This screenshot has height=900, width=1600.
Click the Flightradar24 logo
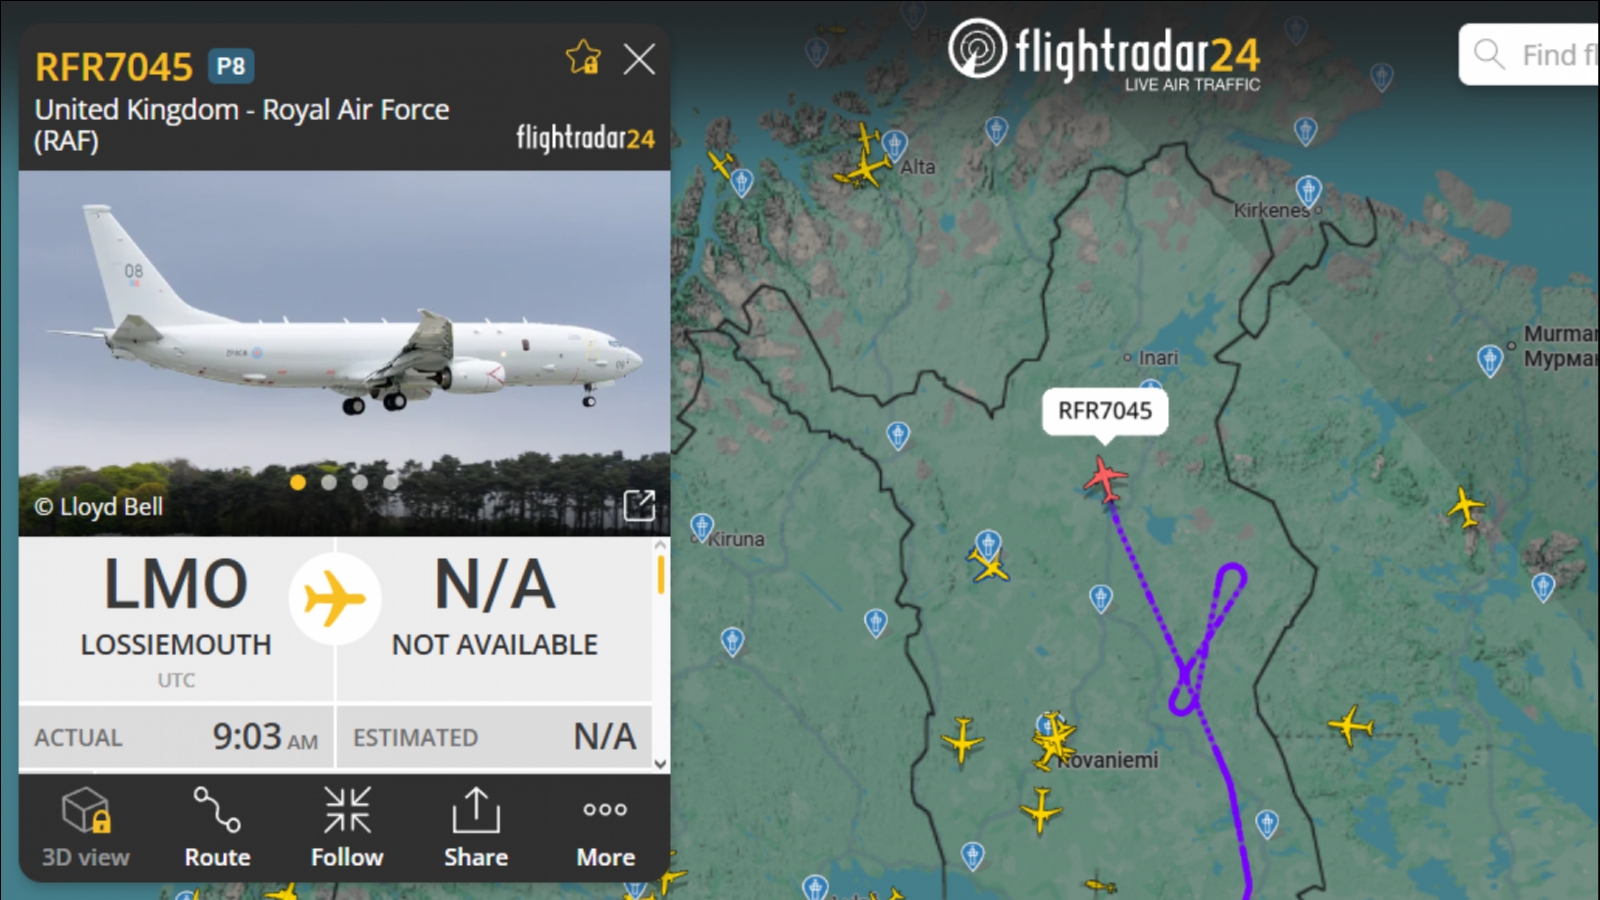click(x=1104, y=55)
